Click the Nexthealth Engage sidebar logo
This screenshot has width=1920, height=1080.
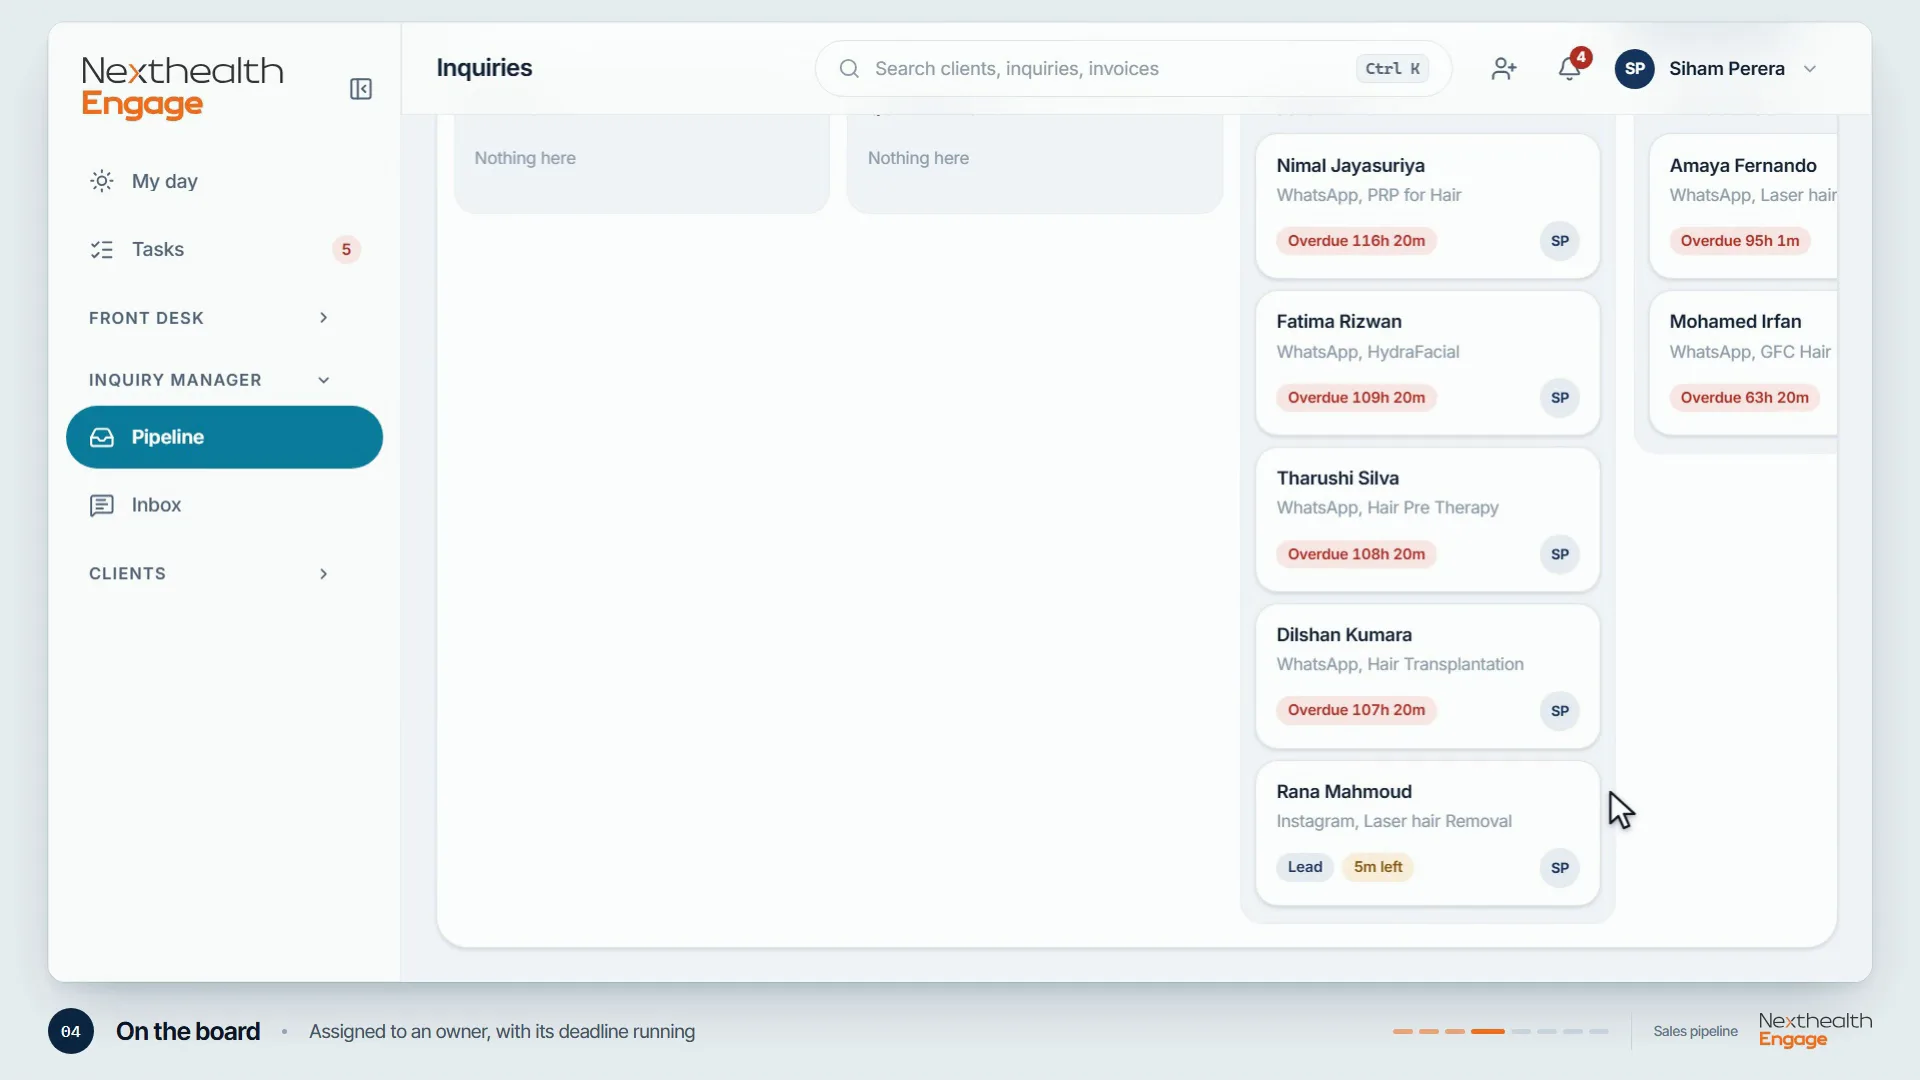click(x=182, y=88)
